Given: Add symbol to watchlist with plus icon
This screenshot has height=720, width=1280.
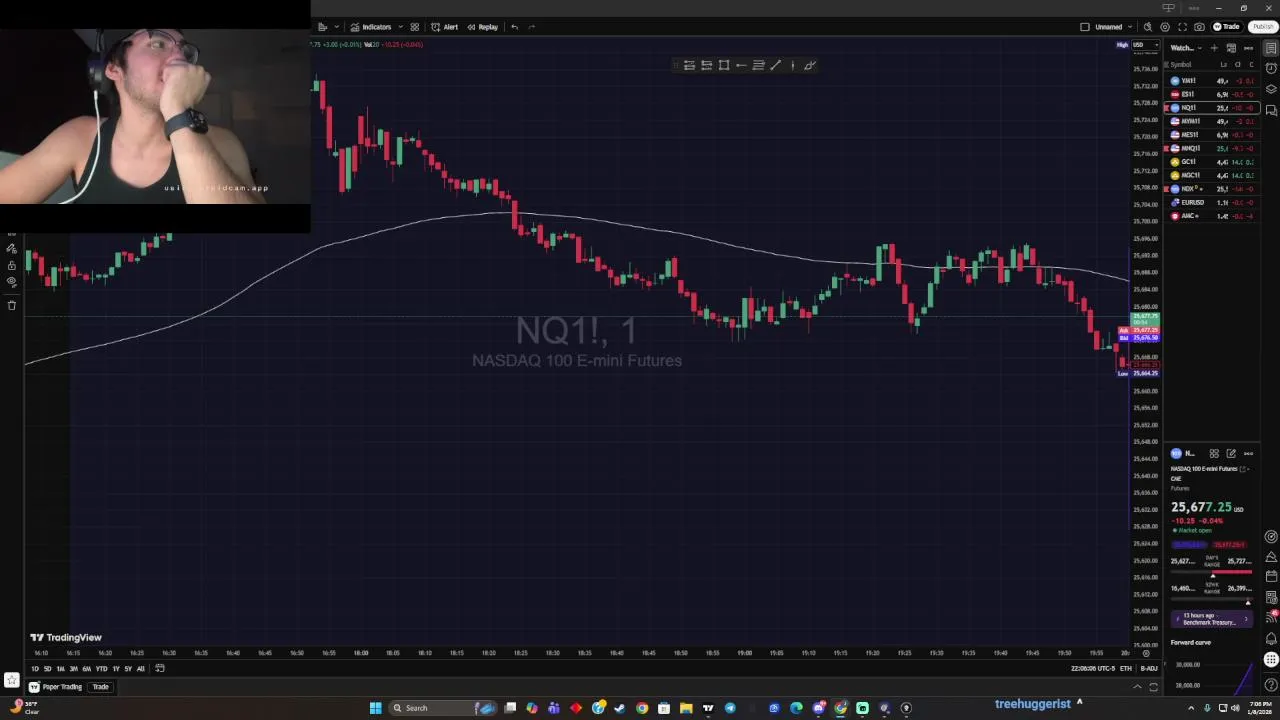Looking at the screenshot, I should click(x=1214, y=48).
